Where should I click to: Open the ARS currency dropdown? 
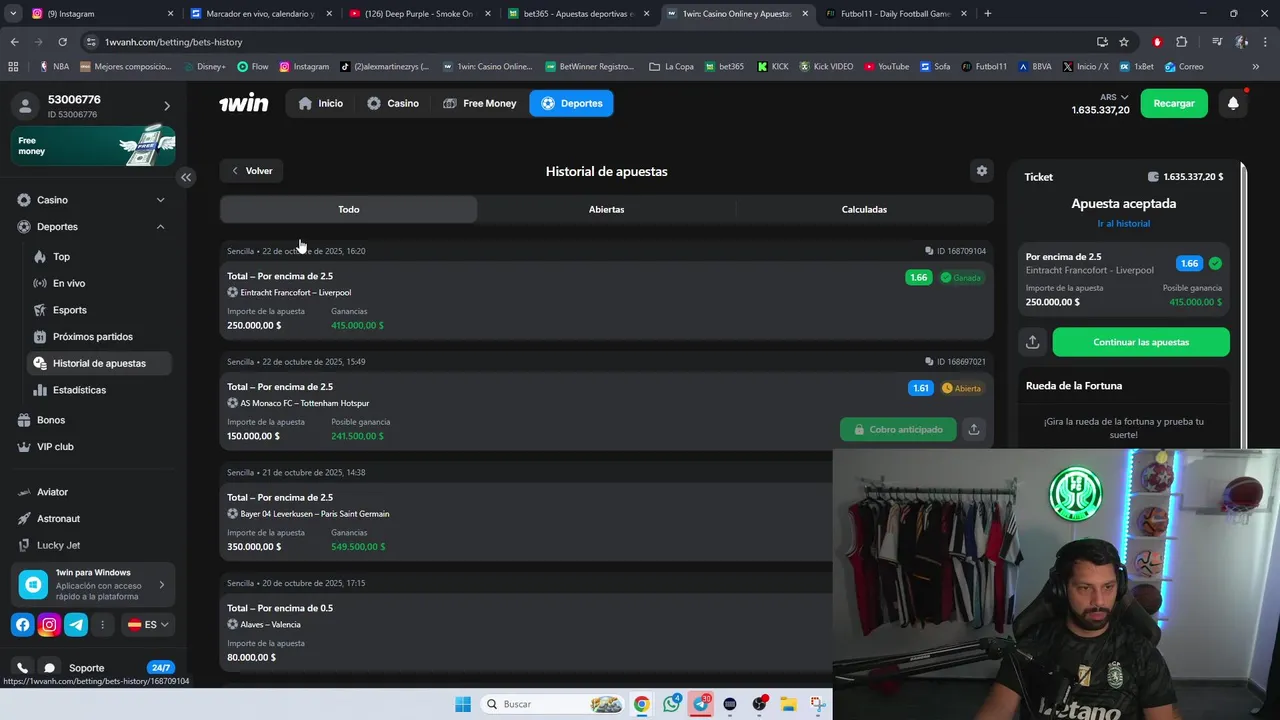point(1114,97)
